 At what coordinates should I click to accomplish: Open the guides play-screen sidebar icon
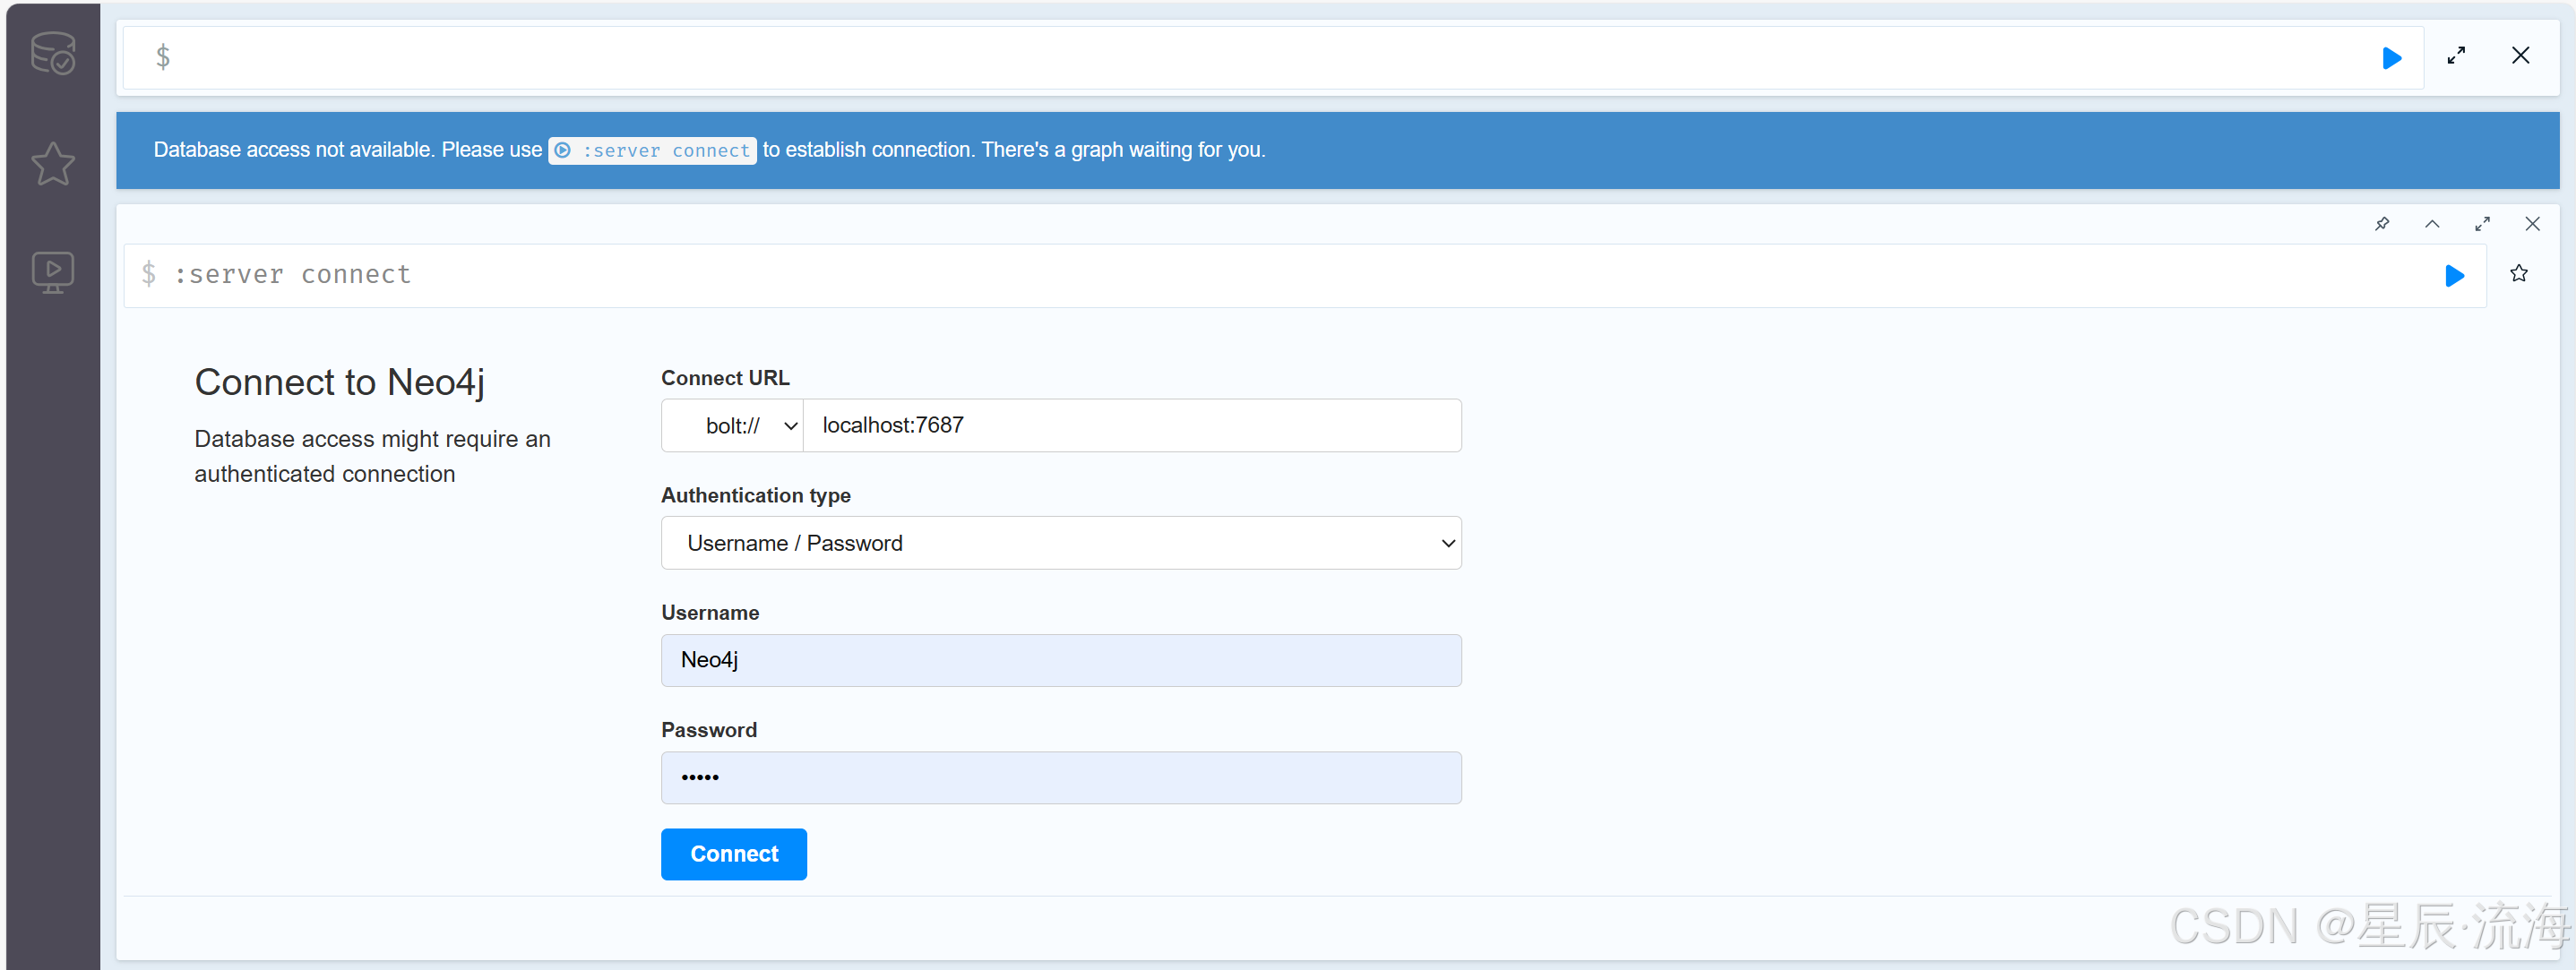[x=53, y=272]
